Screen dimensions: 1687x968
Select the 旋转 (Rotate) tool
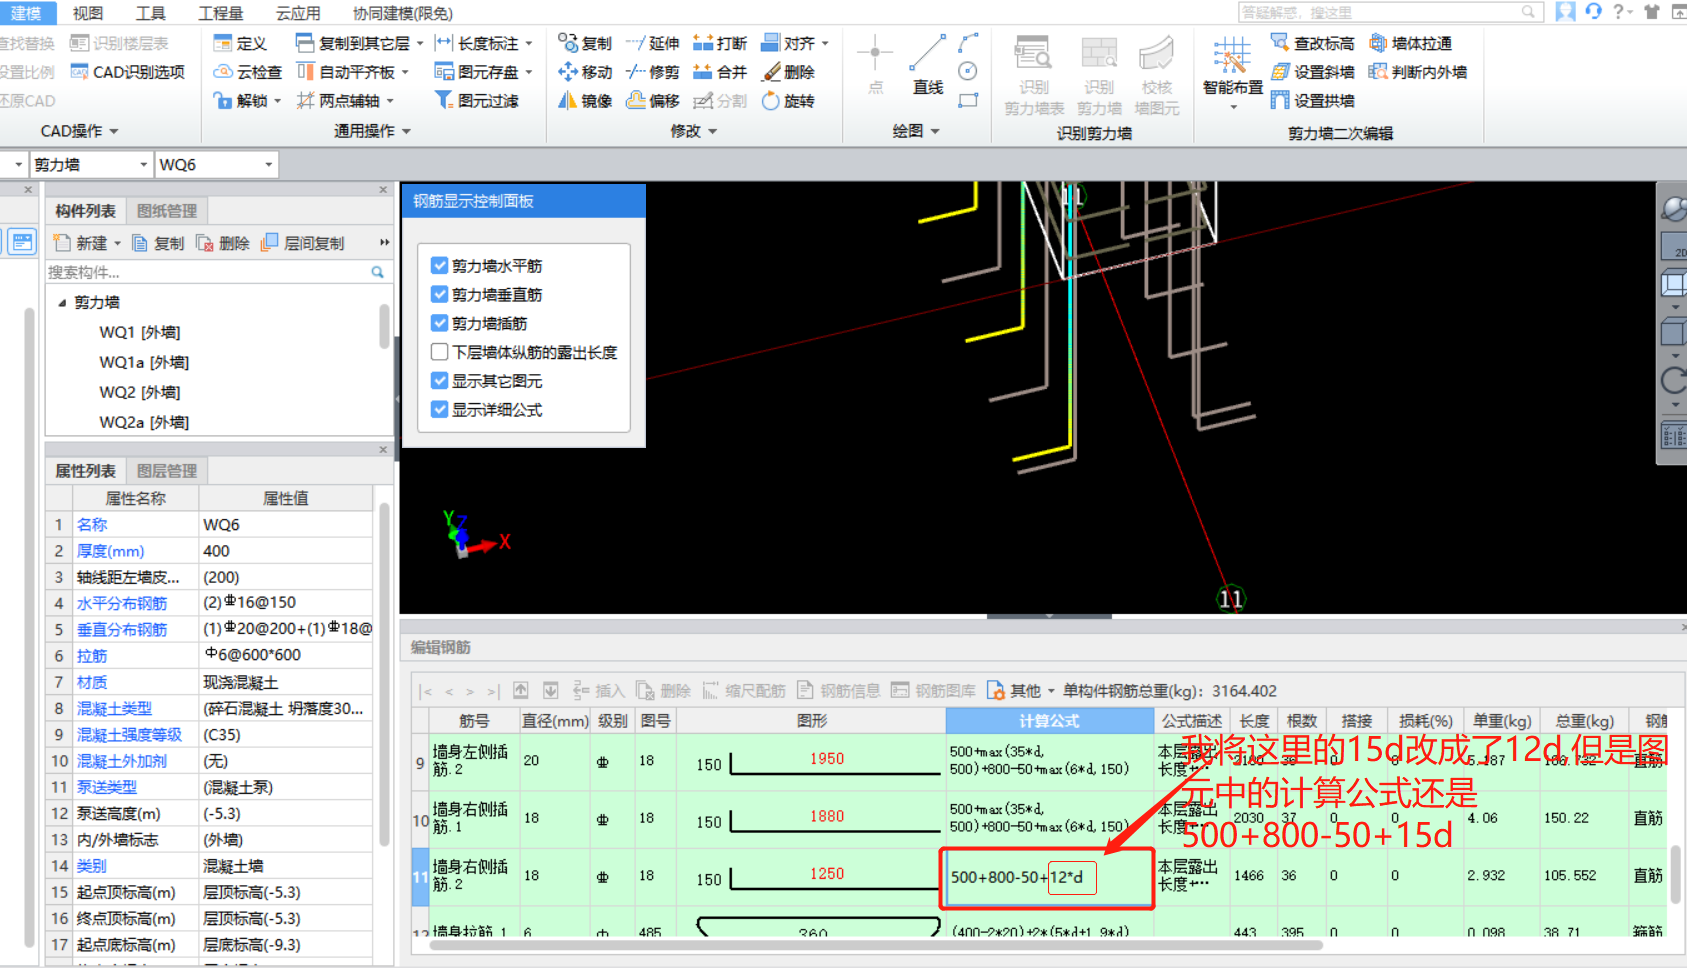(x=788, y=101)
